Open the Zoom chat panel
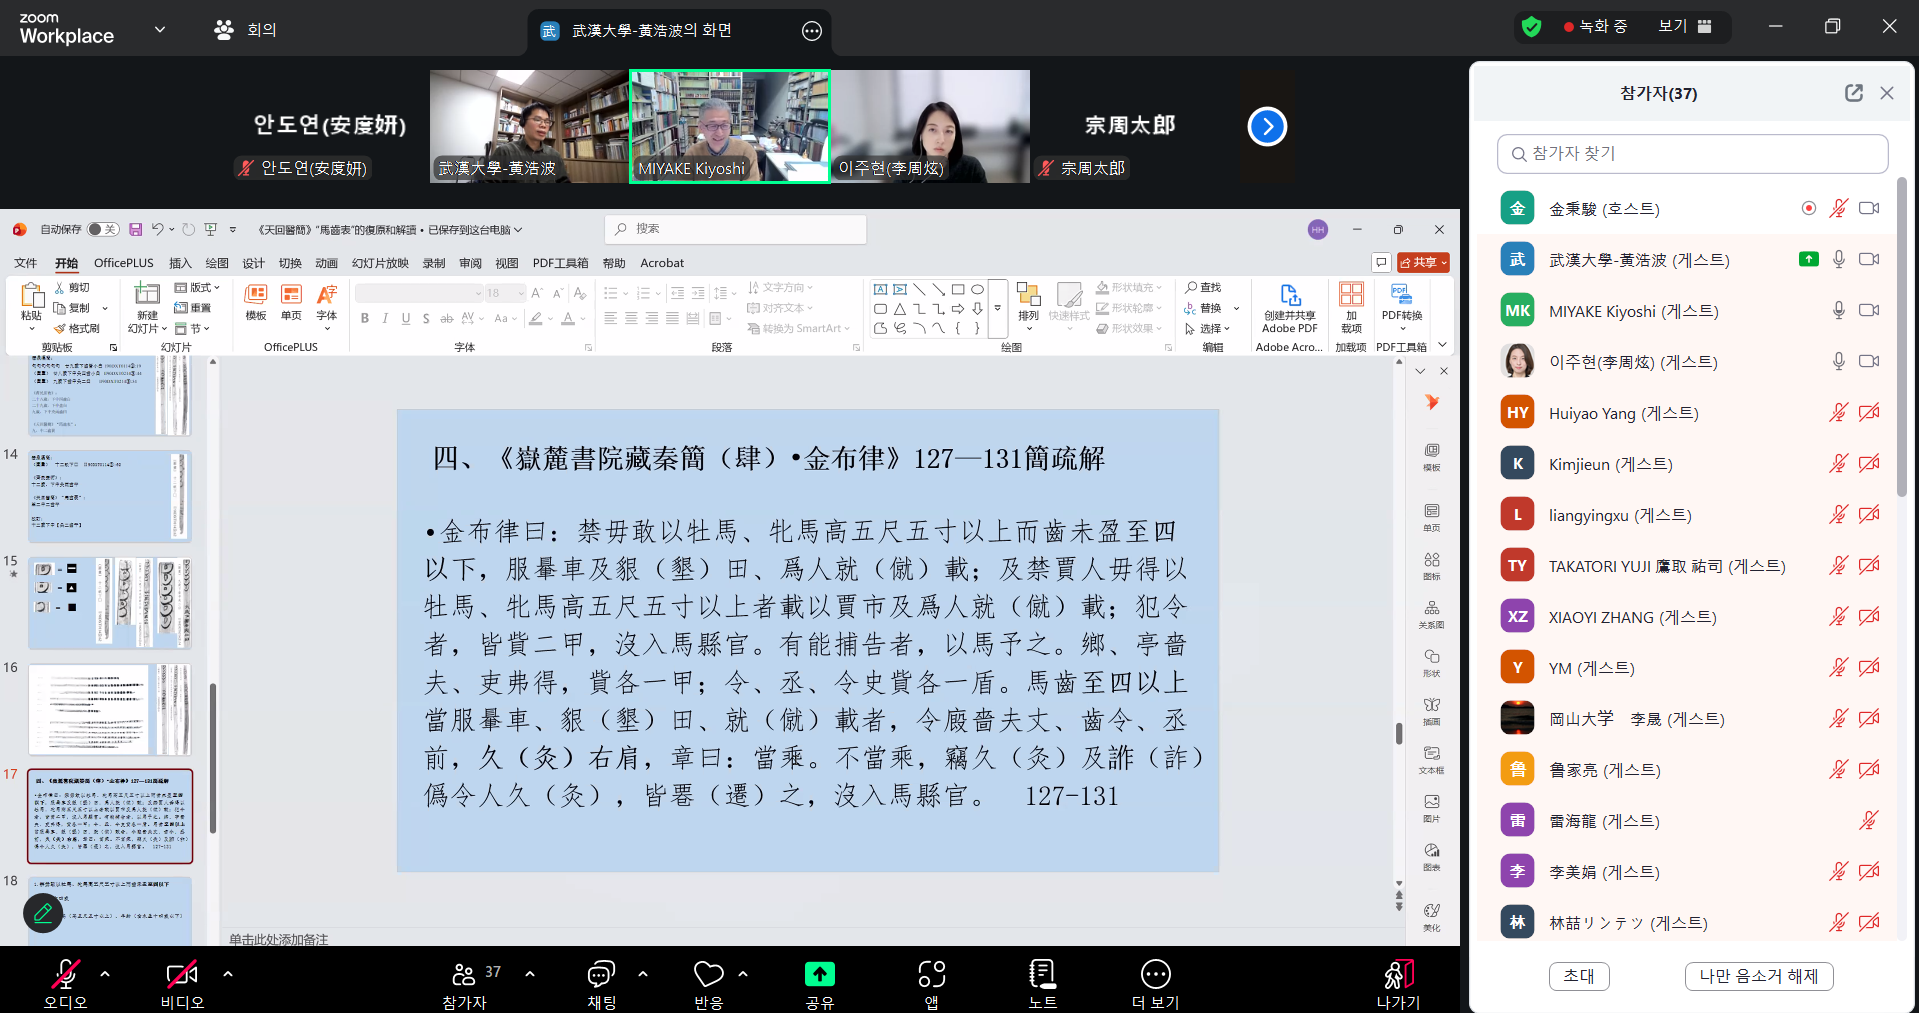This screenshot has height=1013, width=1919. [601, 974]
